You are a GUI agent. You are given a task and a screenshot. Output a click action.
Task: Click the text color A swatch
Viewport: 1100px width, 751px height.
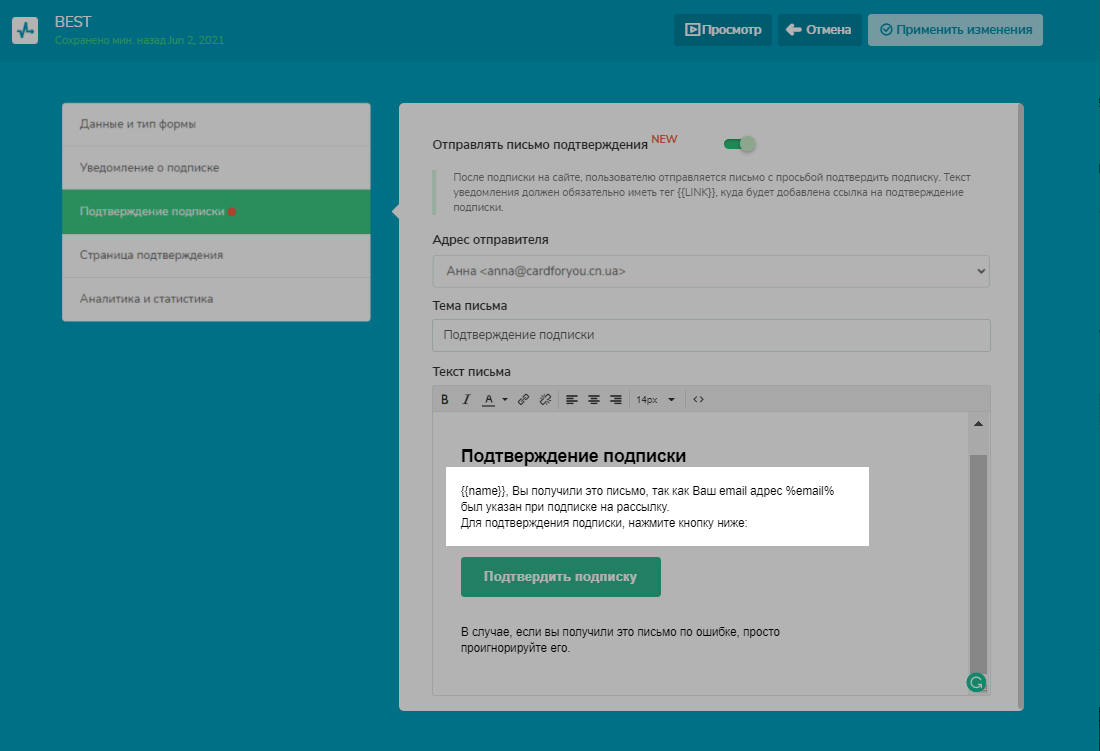click(x=488, y=400)
